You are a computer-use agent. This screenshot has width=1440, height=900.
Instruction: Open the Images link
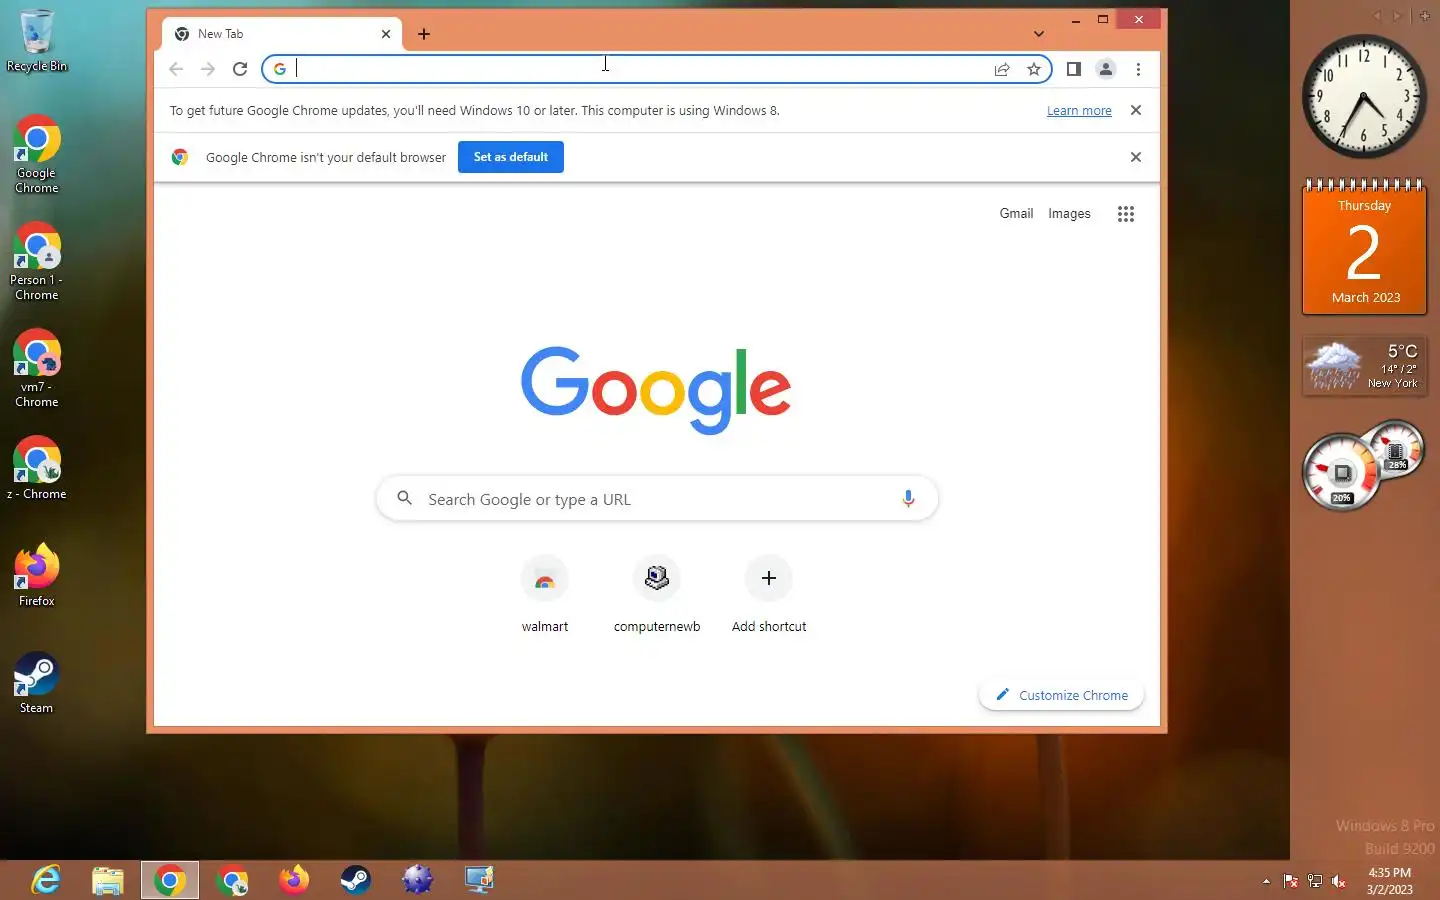pyautogui.click(x=1069, y=213)
